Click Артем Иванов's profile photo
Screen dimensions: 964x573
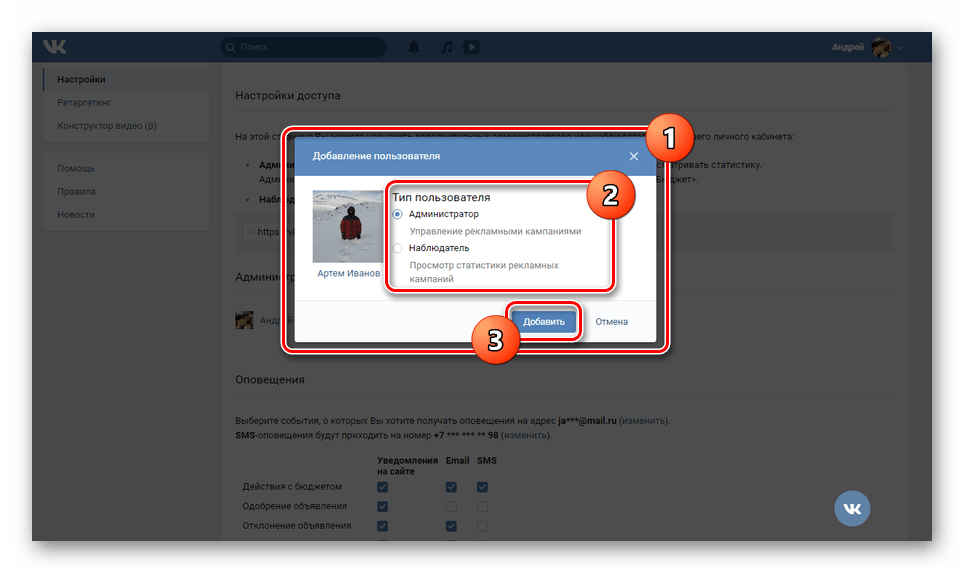coord(348,226)
